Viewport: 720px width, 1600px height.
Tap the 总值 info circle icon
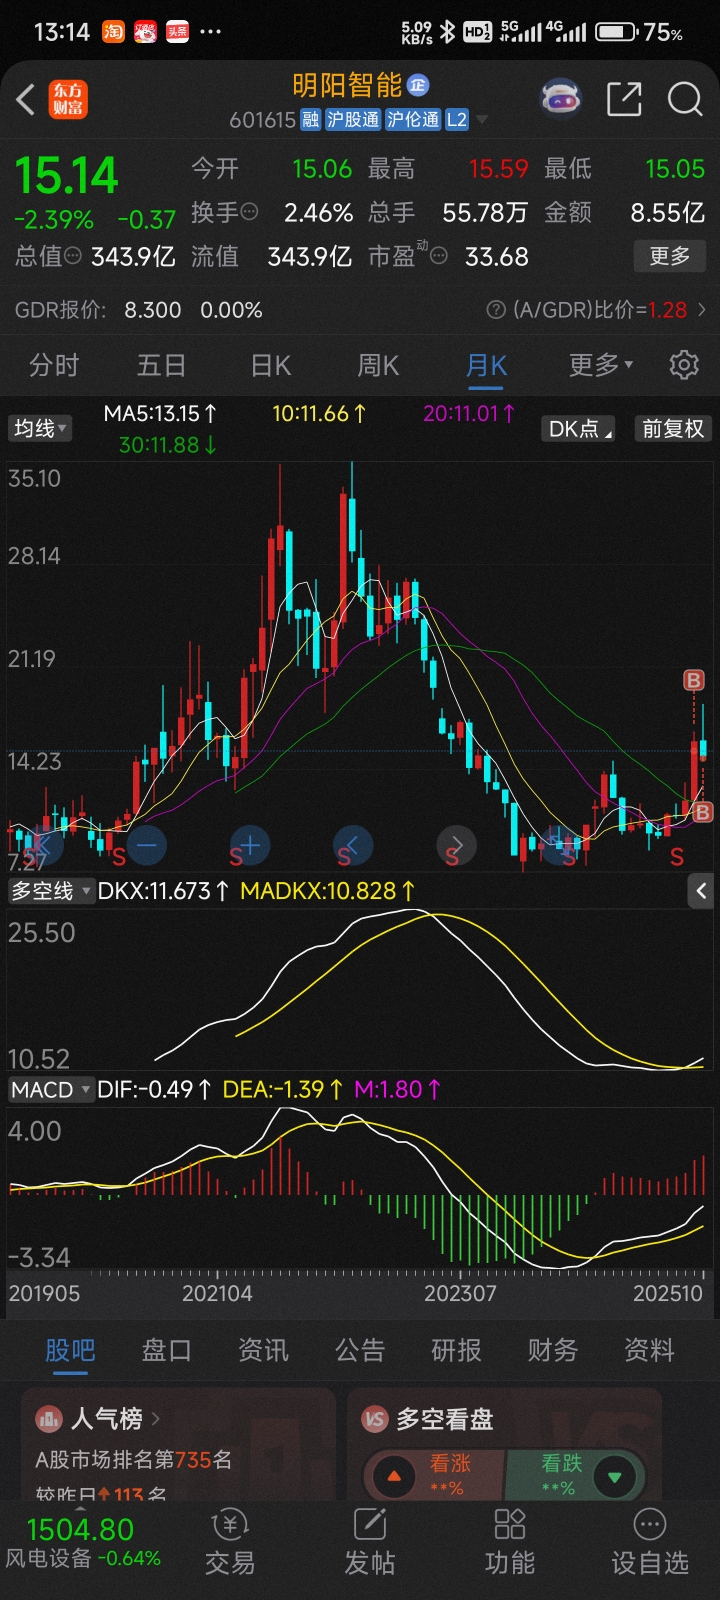click(x=73, y=256)
